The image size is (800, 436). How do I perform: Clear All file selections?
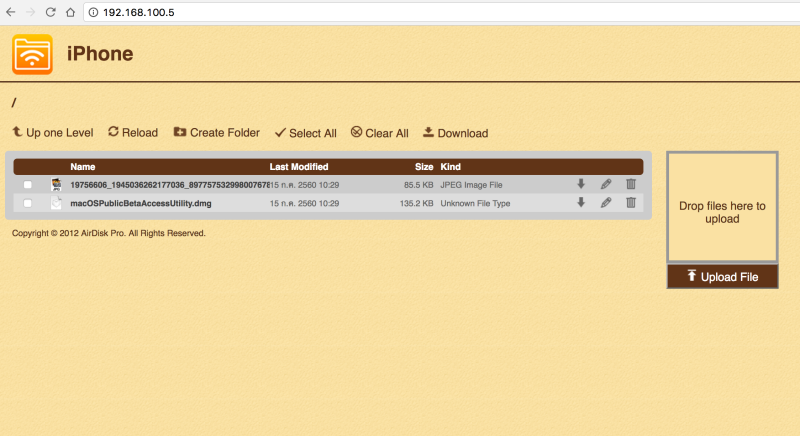(380, 133)
